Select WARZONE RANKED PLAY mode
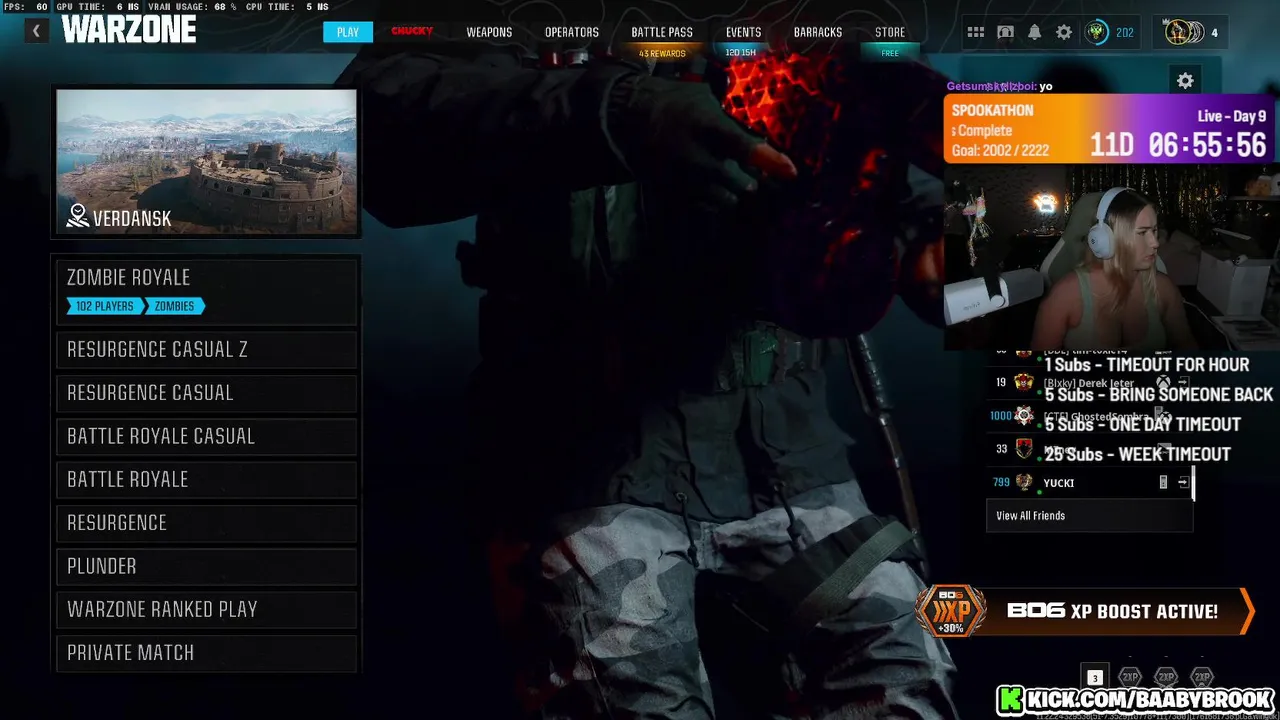The height and width of the screenshot is (720, 1280). pyautogui.click(x=207, y=609)
